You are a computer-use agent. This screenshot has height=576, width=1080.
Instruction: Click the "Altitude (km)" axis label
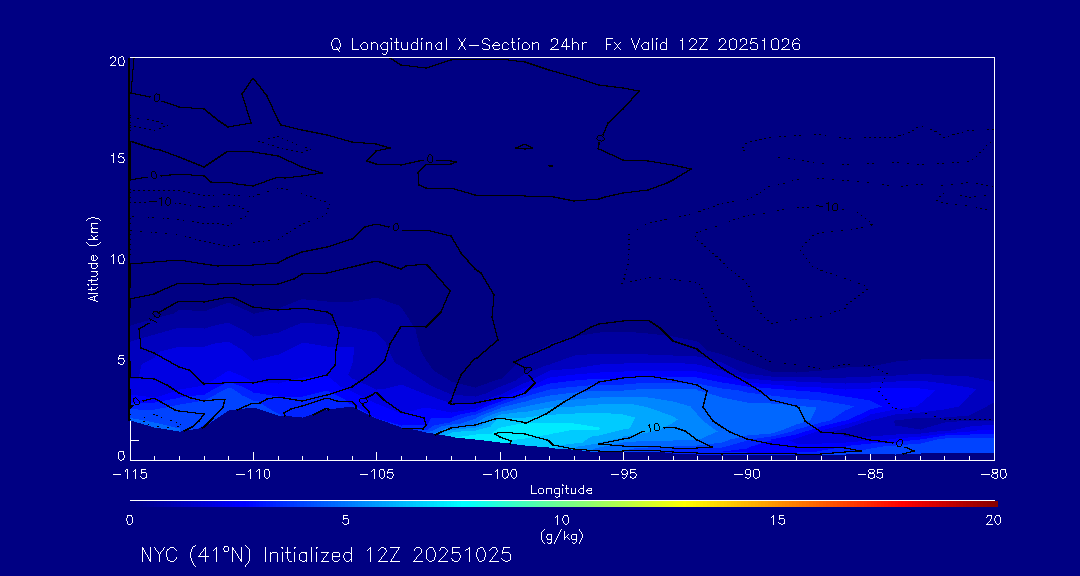point(93,258)
